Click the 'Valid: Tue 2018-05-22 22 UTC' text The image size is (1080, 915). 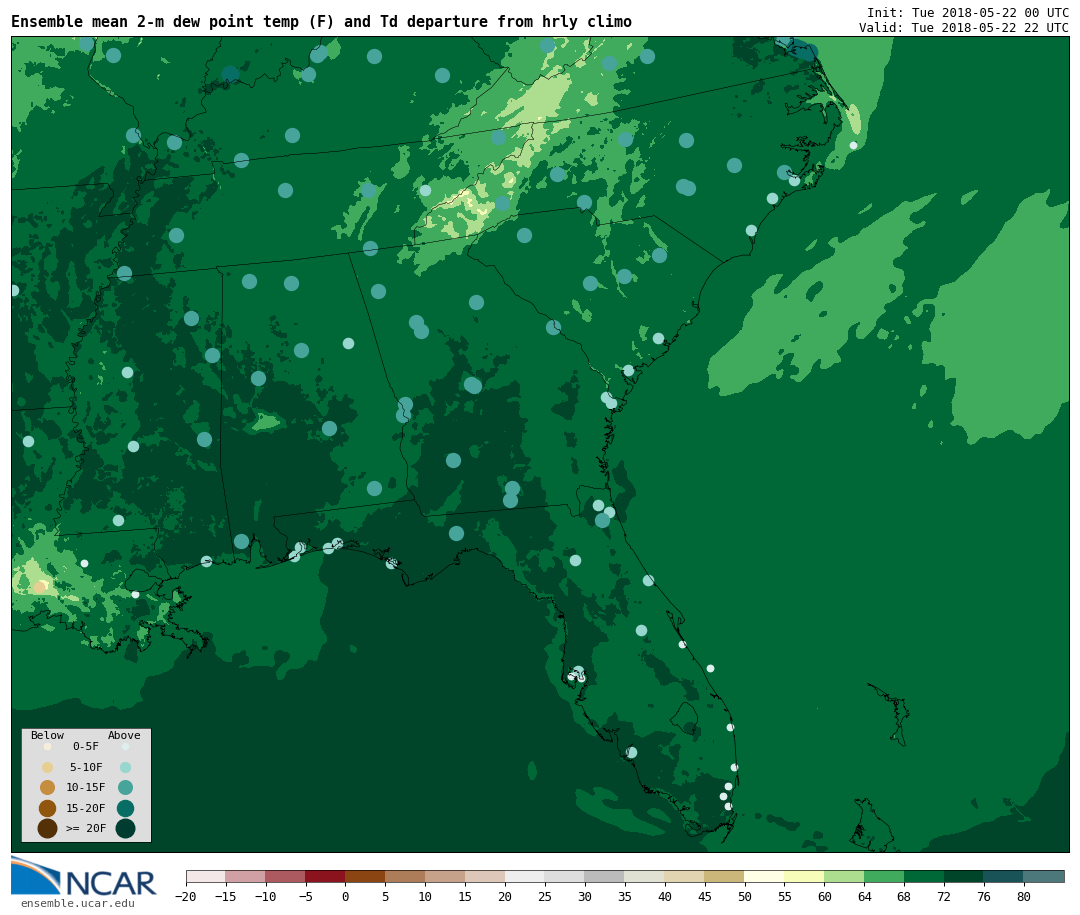tap(964, 28)
